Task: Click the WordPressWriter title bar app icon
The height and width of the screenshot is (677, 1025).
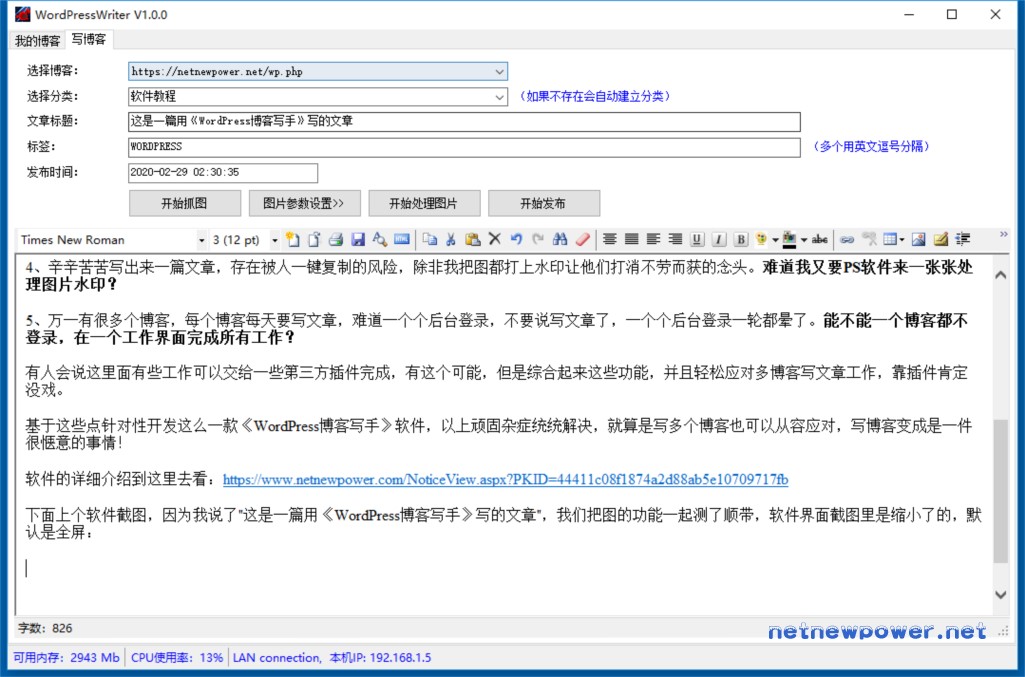Action: pos(22,14)
